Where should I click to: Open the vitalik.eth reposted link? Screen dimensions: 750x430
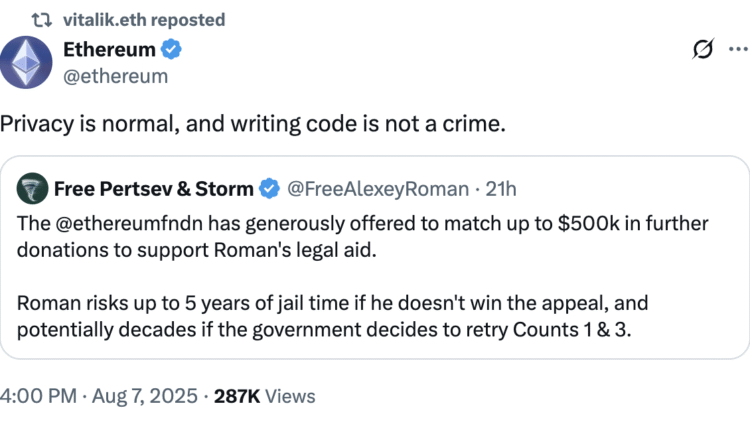point(144,20)
